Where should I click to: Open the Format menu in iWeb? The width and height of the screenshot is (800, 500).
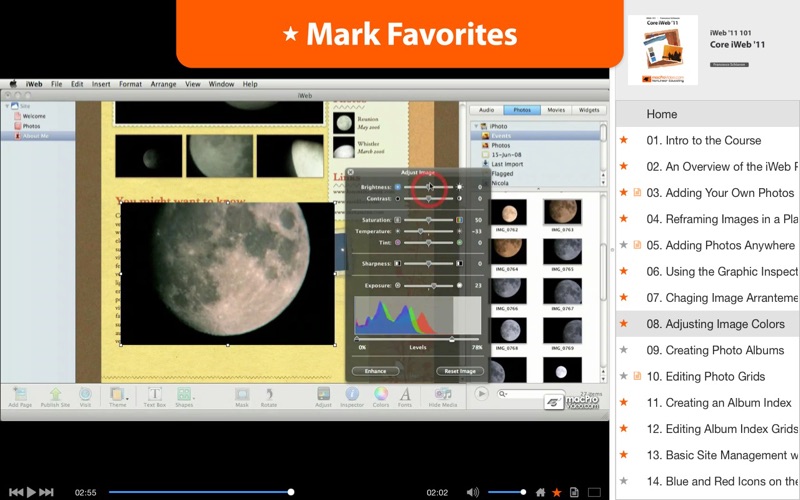(x=130, y=84)
